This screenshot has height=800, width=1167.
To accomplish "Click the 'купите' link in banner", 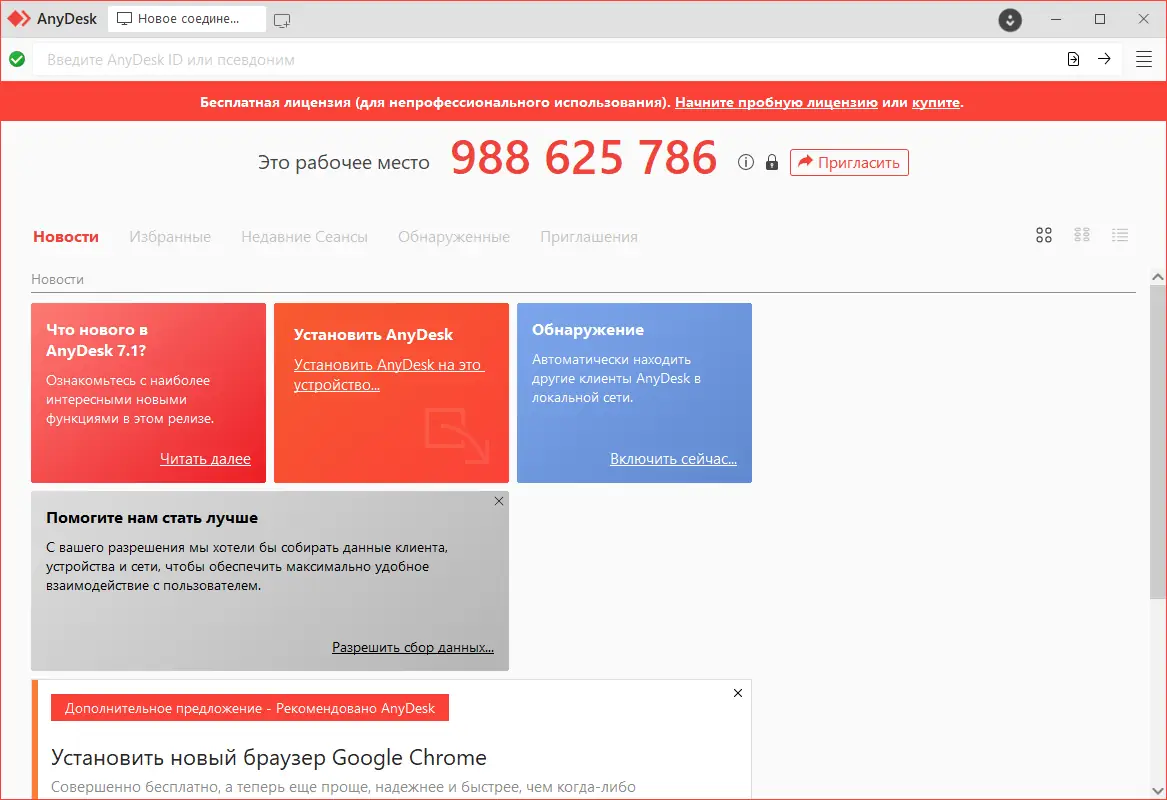I will (936, 103).
